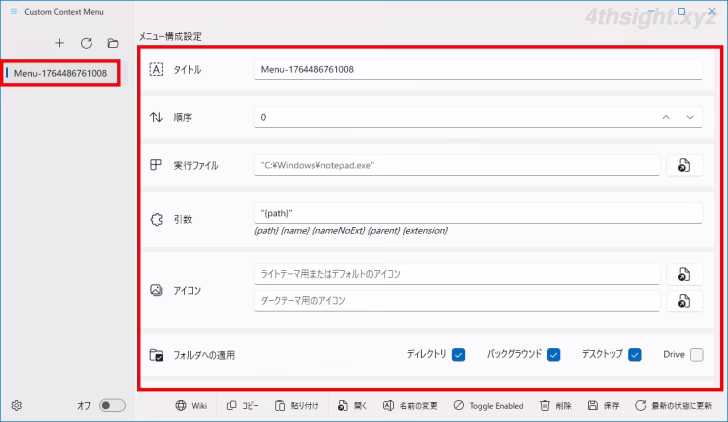
Task: Click the 開く open button
Action: pyautogui.click(x=352, y=405)
